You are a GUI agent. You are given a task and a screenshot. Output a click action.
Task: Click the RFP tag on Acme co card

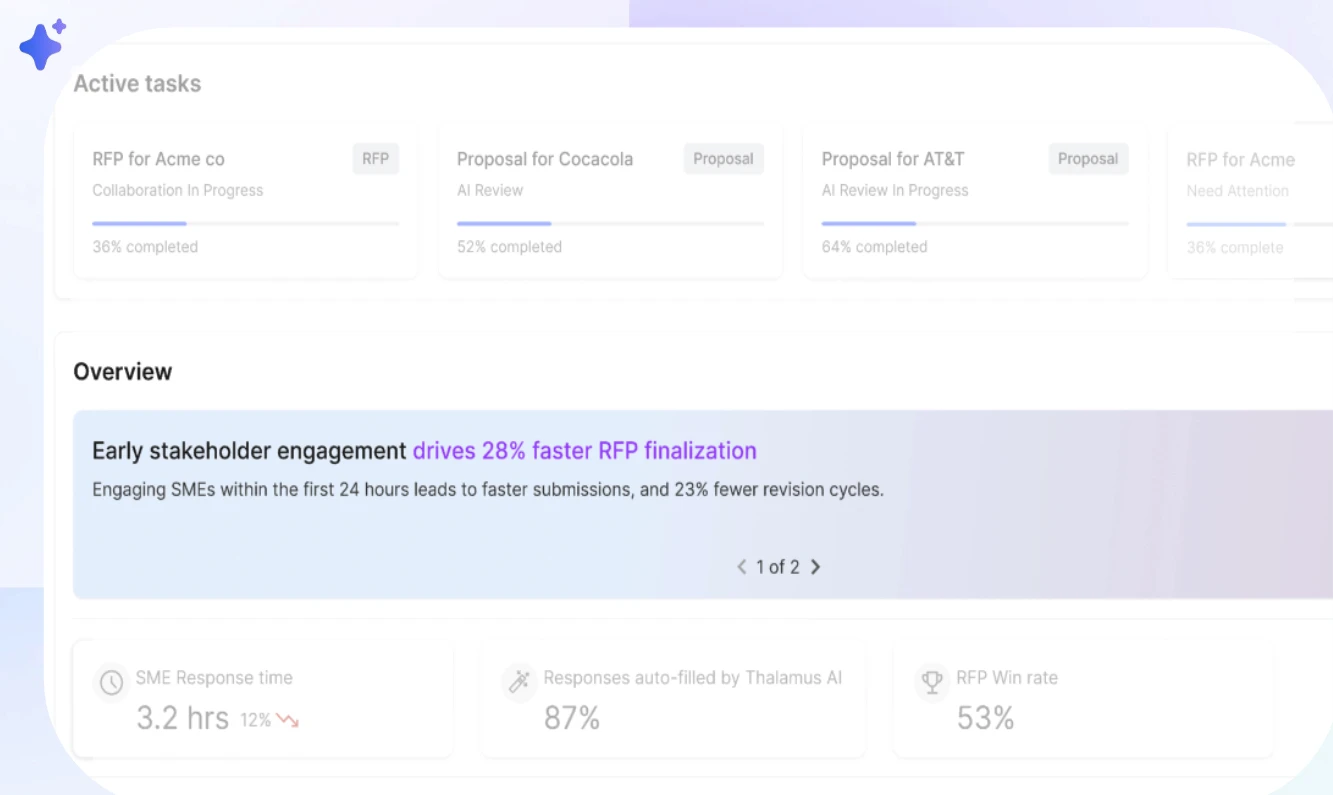pyautogui.click(x=376, y=159)
